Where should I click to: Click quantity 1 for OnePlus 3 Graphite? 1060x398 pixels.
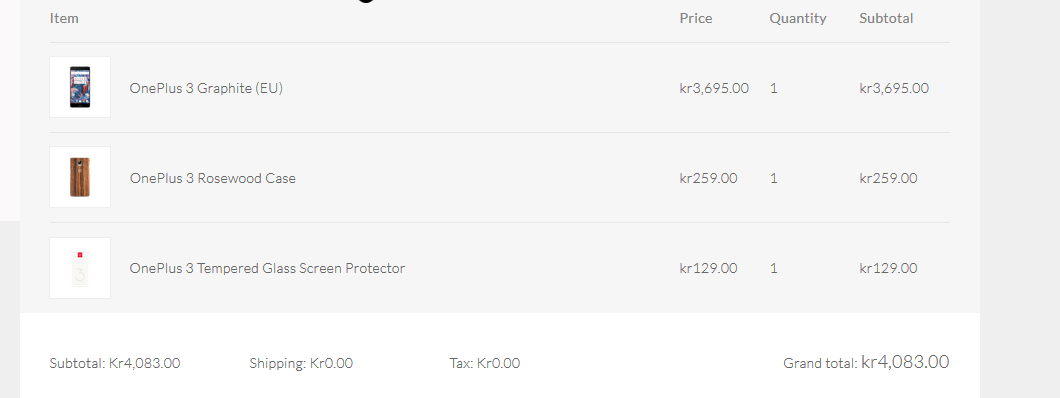pos(774,88)
